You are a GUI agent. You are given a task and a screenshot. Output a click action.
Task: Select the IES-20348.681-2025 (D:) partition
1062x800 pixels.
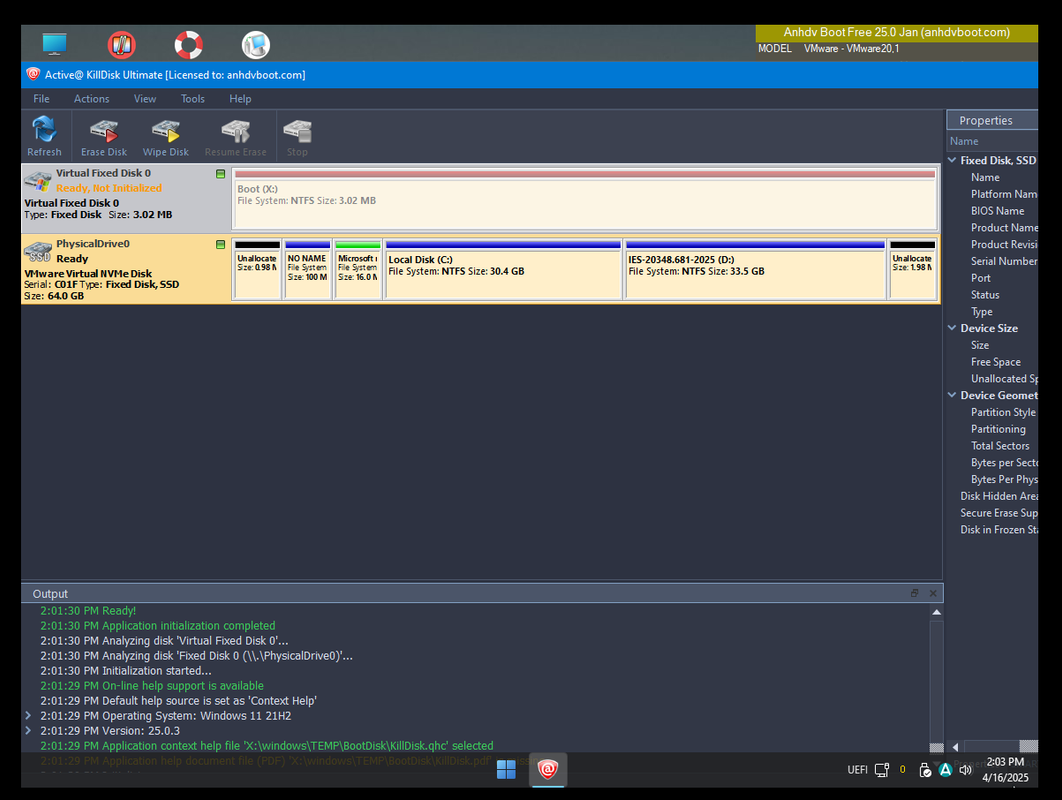pos(755,269)
